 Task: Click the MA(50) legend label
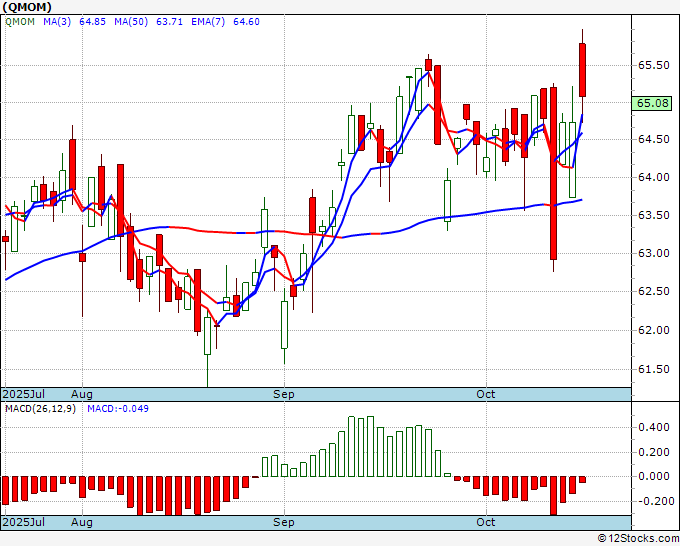click(131, 22)
